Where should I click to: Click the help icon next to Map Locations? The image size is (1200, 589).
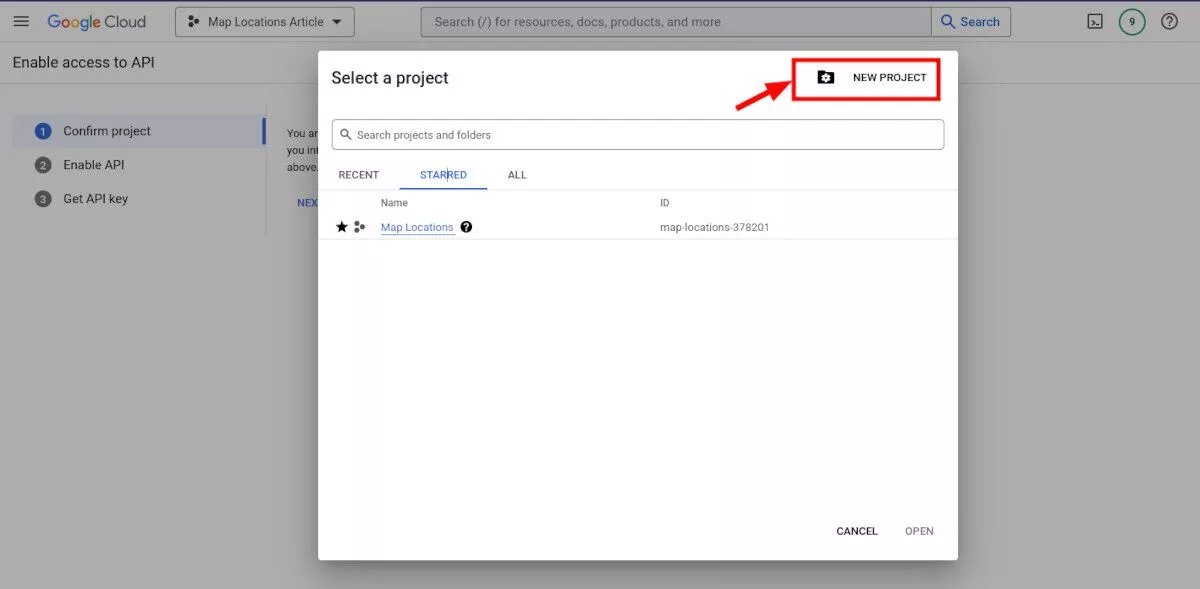coord(466,227)
